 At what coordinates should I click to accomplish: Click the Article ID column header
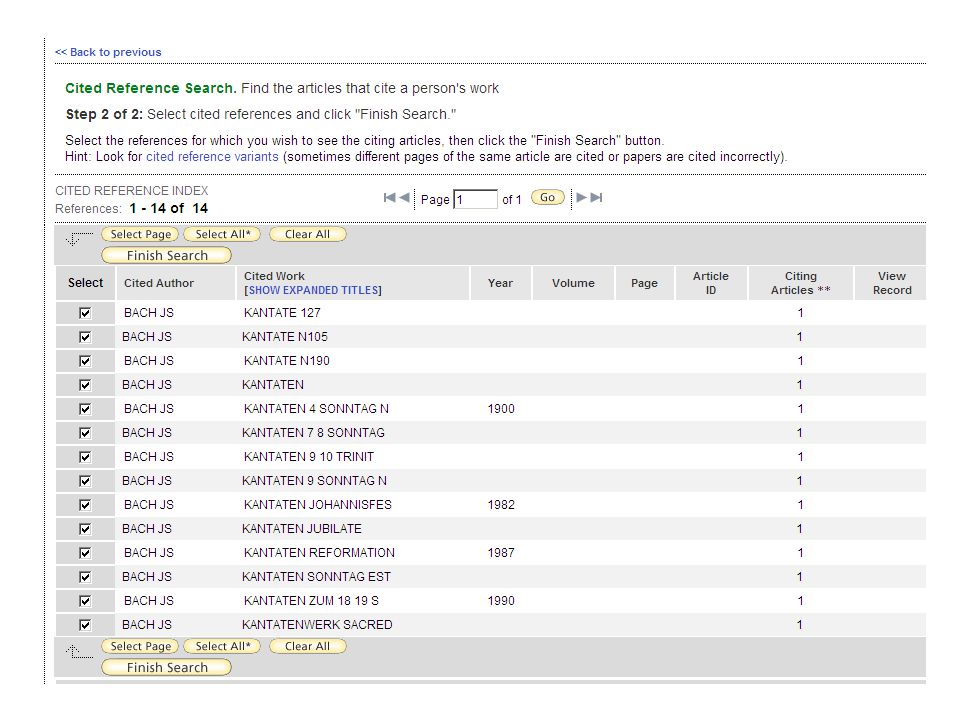click(710, 283)
